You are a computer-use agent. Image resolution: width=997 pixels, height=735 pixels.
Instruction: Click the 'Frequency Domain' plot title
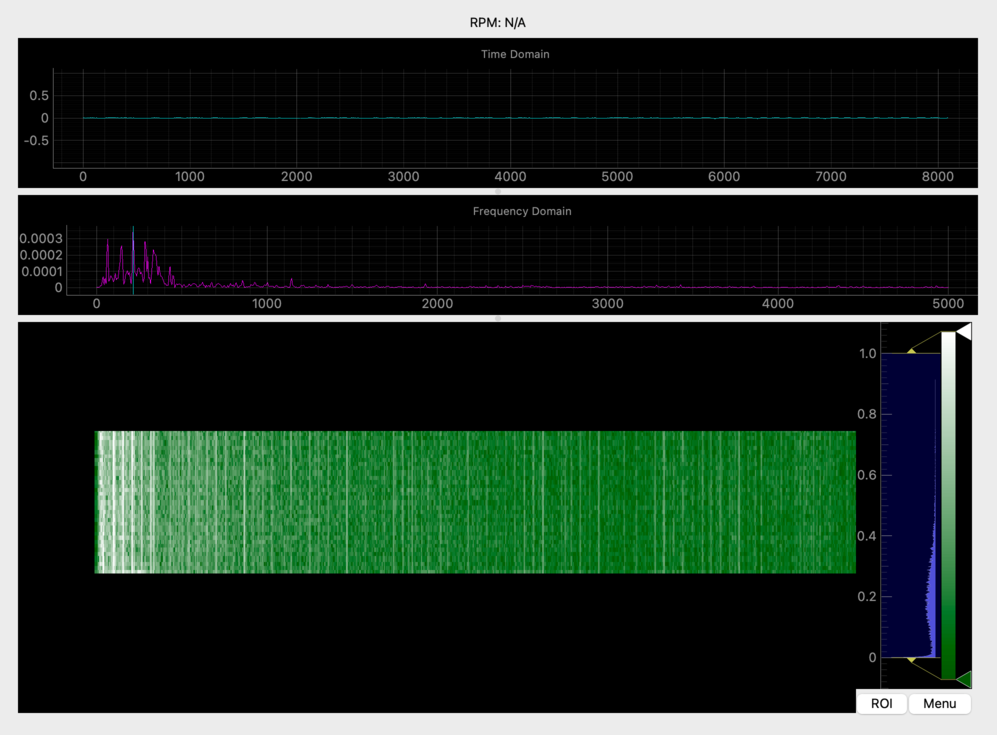[522, 211]
